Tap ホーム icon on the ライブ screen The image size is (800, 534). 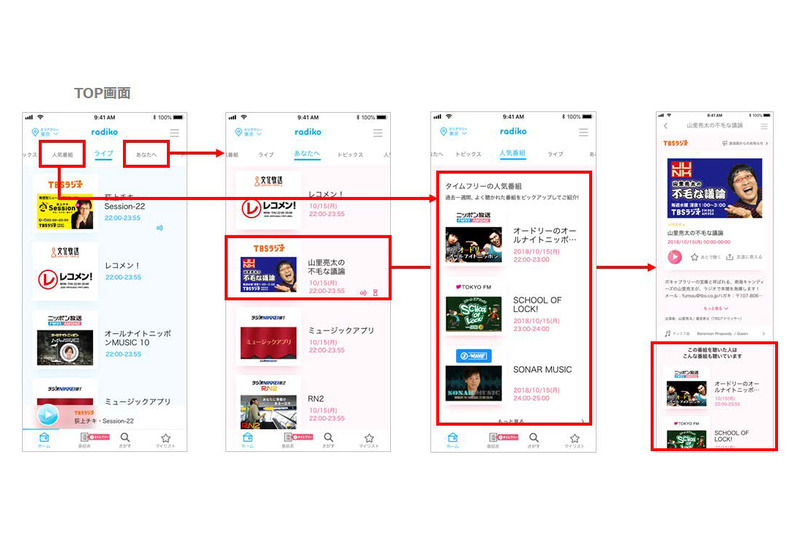point(44,440)
